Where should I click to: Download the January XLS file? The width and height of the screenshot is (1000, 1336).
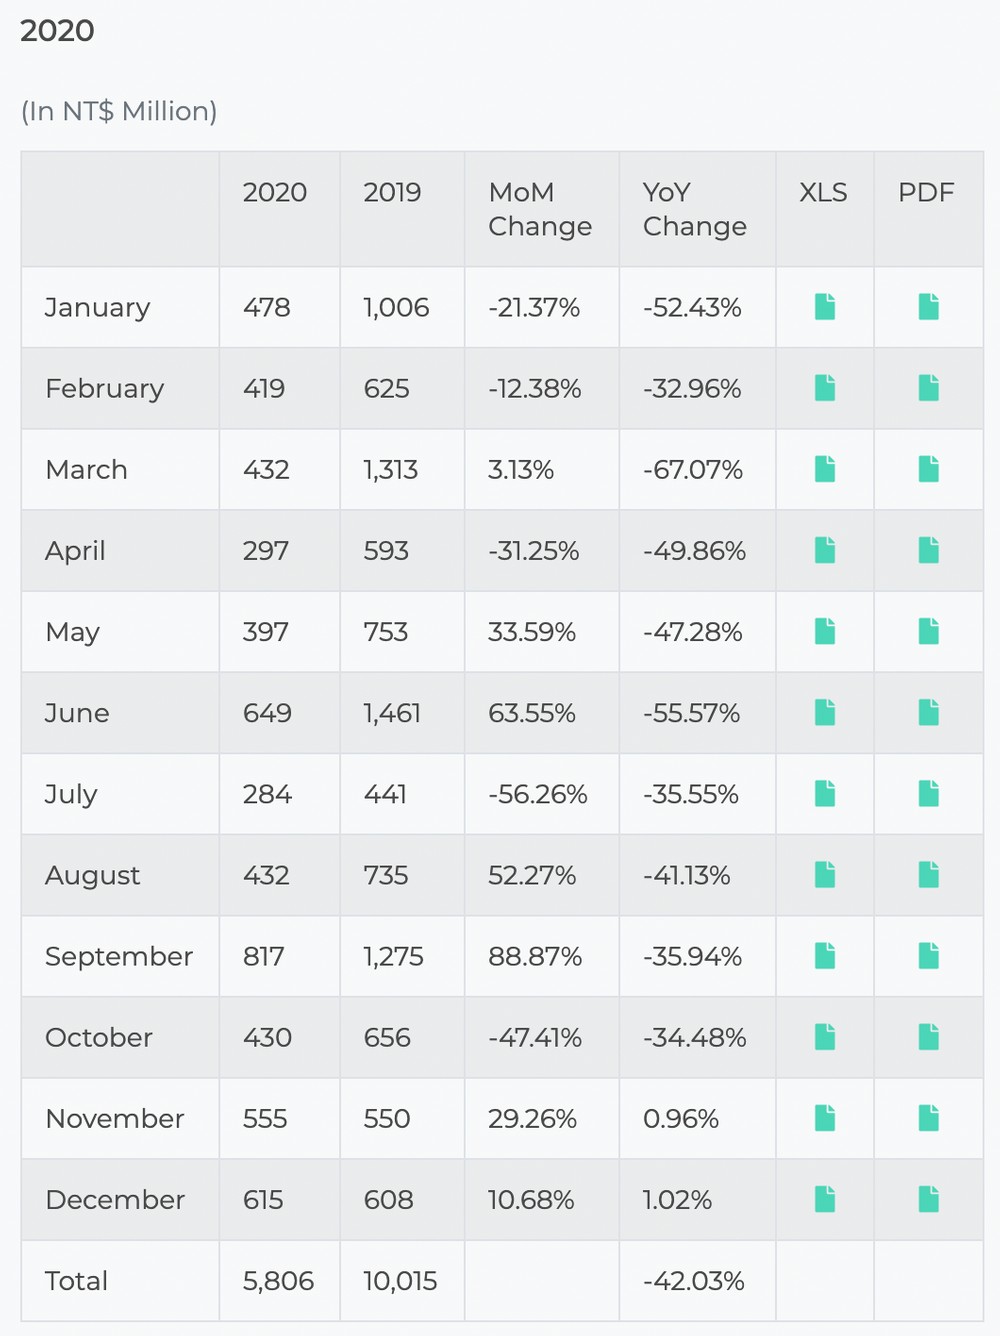(825, 307)
